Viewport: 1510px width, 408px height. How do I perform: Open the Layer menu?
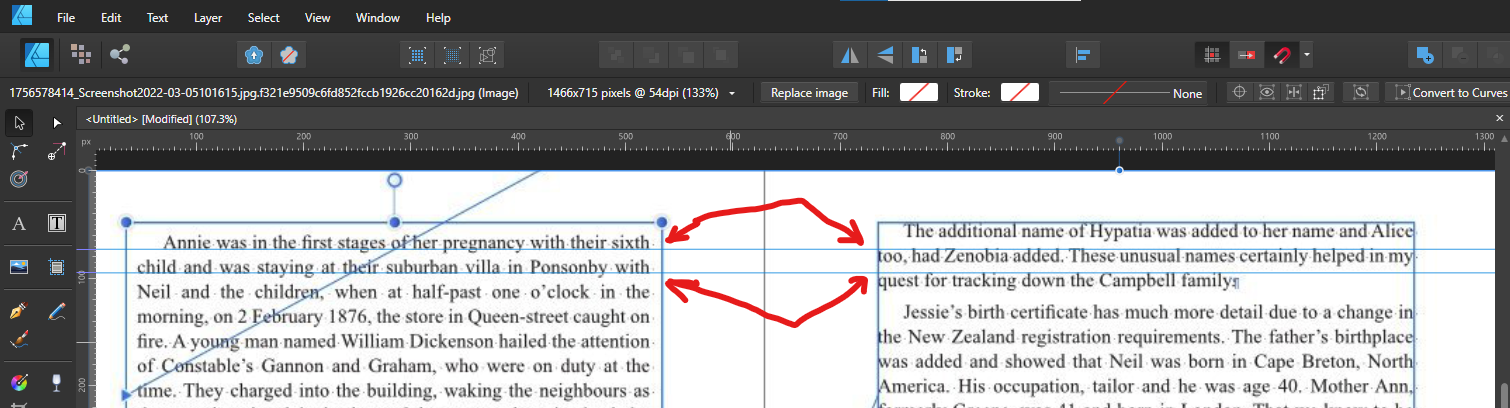[208, 18]
